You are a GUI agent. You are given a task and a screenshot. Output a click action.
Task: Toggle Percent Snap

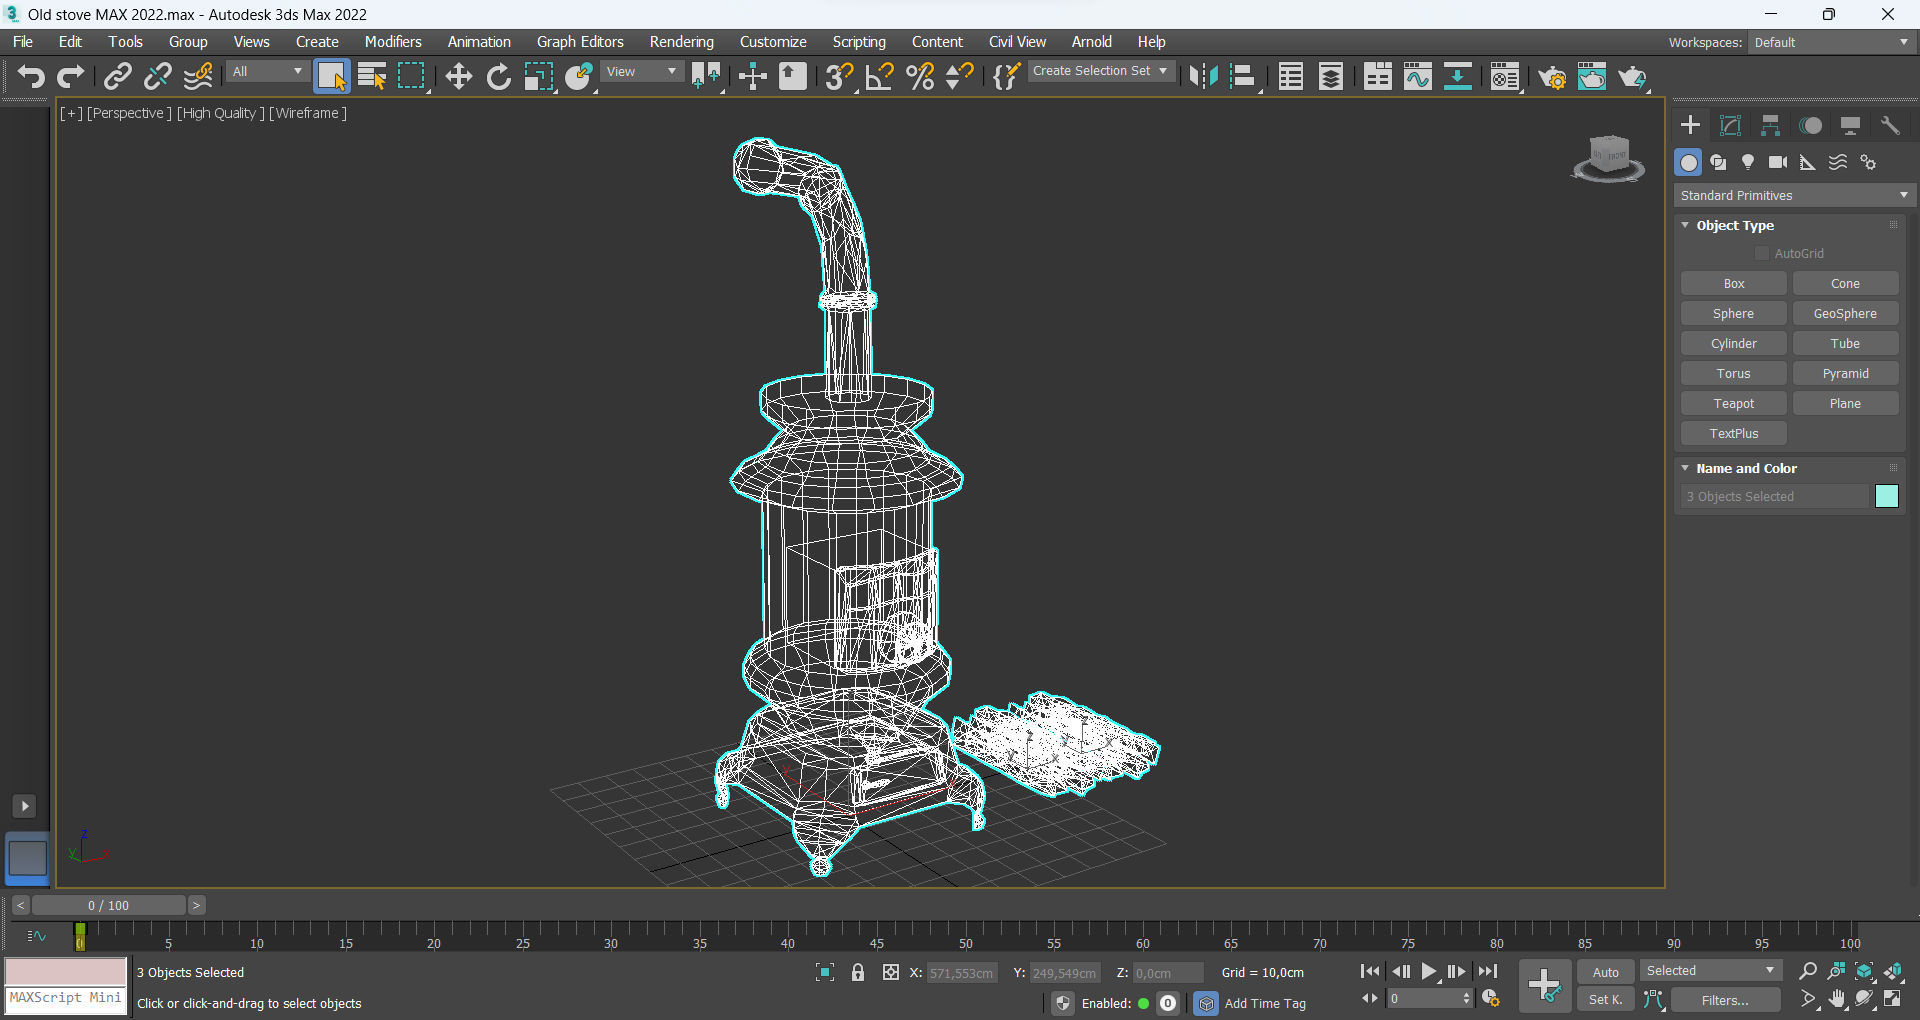[x=920, y=76]
